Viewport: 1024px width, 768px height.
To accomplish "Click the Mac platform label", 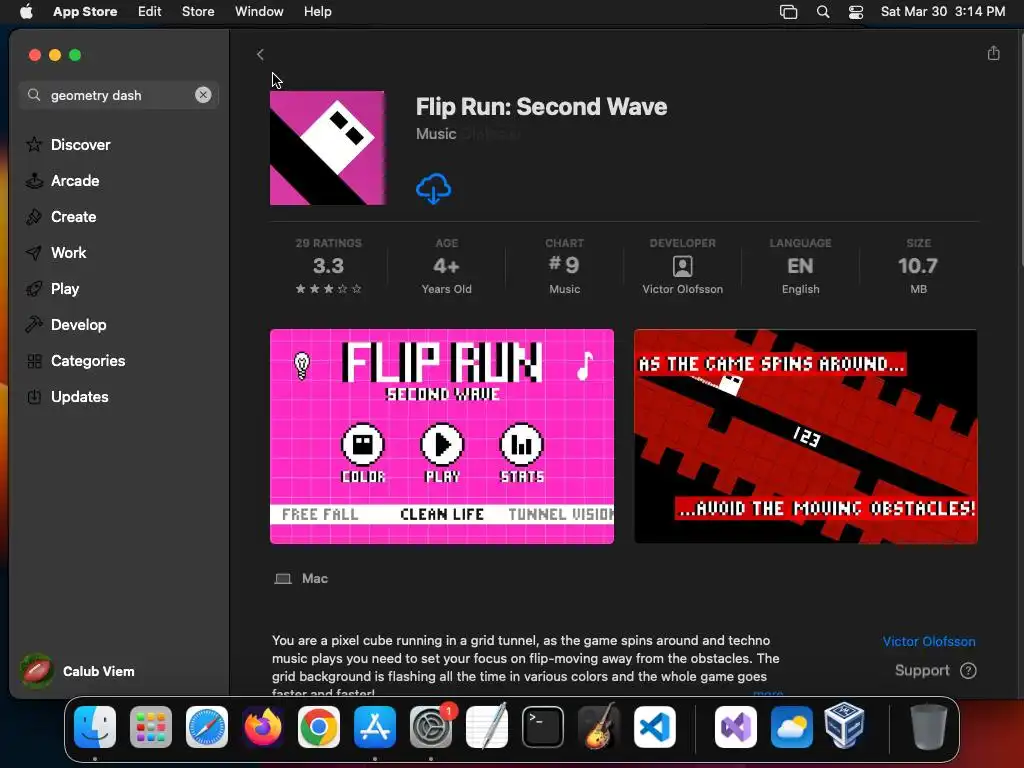I will 315,579.
